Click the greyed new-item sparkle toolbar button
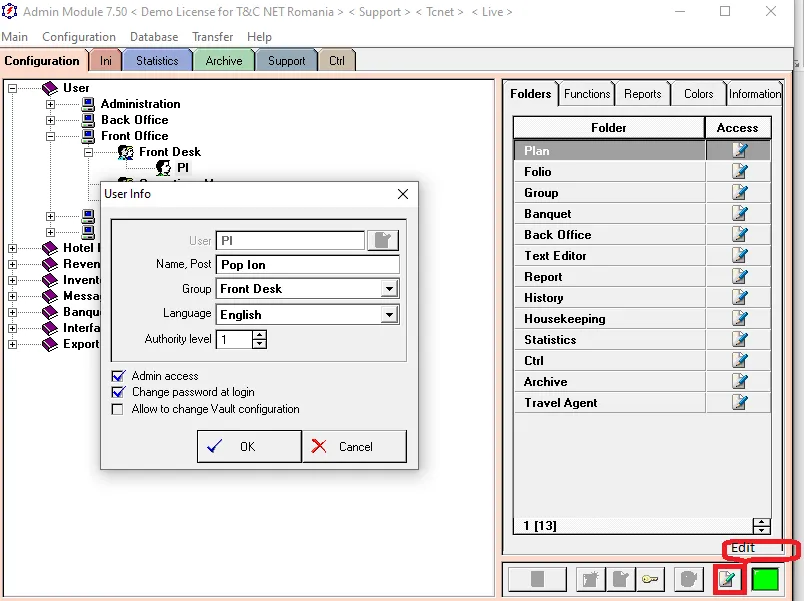804x601 pixels. [590, 579]
